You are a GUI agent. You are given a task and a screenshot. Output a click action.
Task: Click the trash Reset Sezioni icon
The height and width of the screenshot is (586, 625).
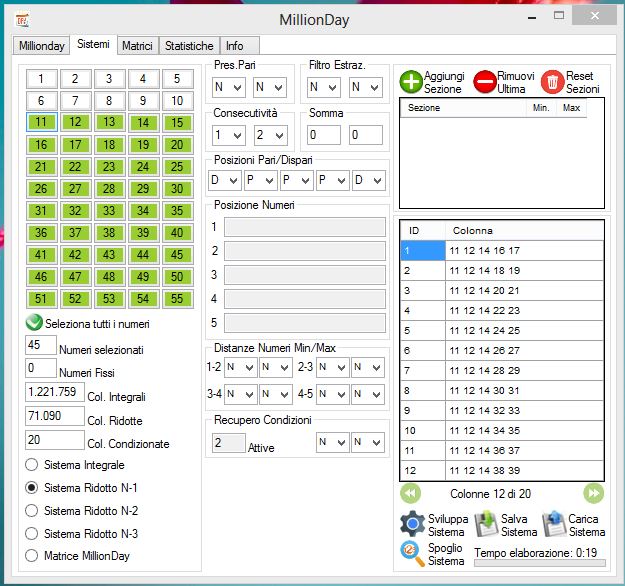point(552,83)
